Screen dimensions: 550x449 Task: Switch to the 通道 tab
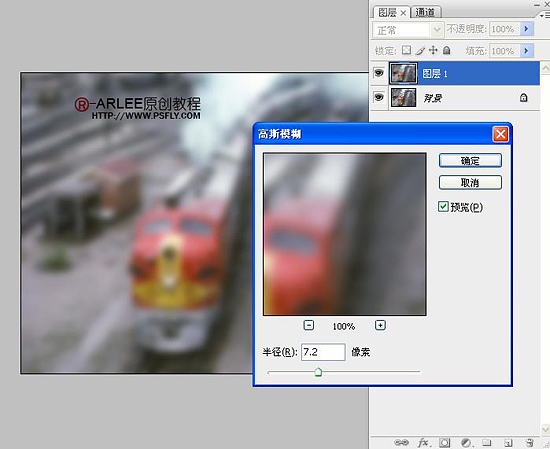click(425, 12)
